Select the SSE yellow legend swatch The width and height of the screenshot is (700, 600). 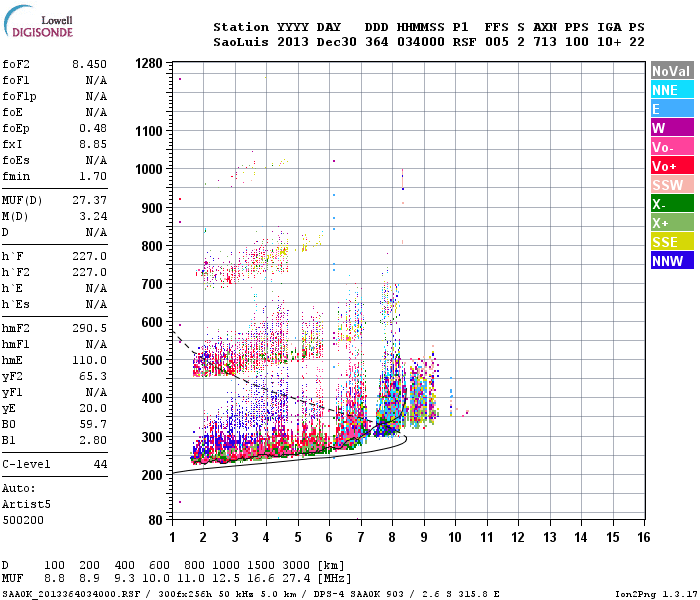click(672, 242)
